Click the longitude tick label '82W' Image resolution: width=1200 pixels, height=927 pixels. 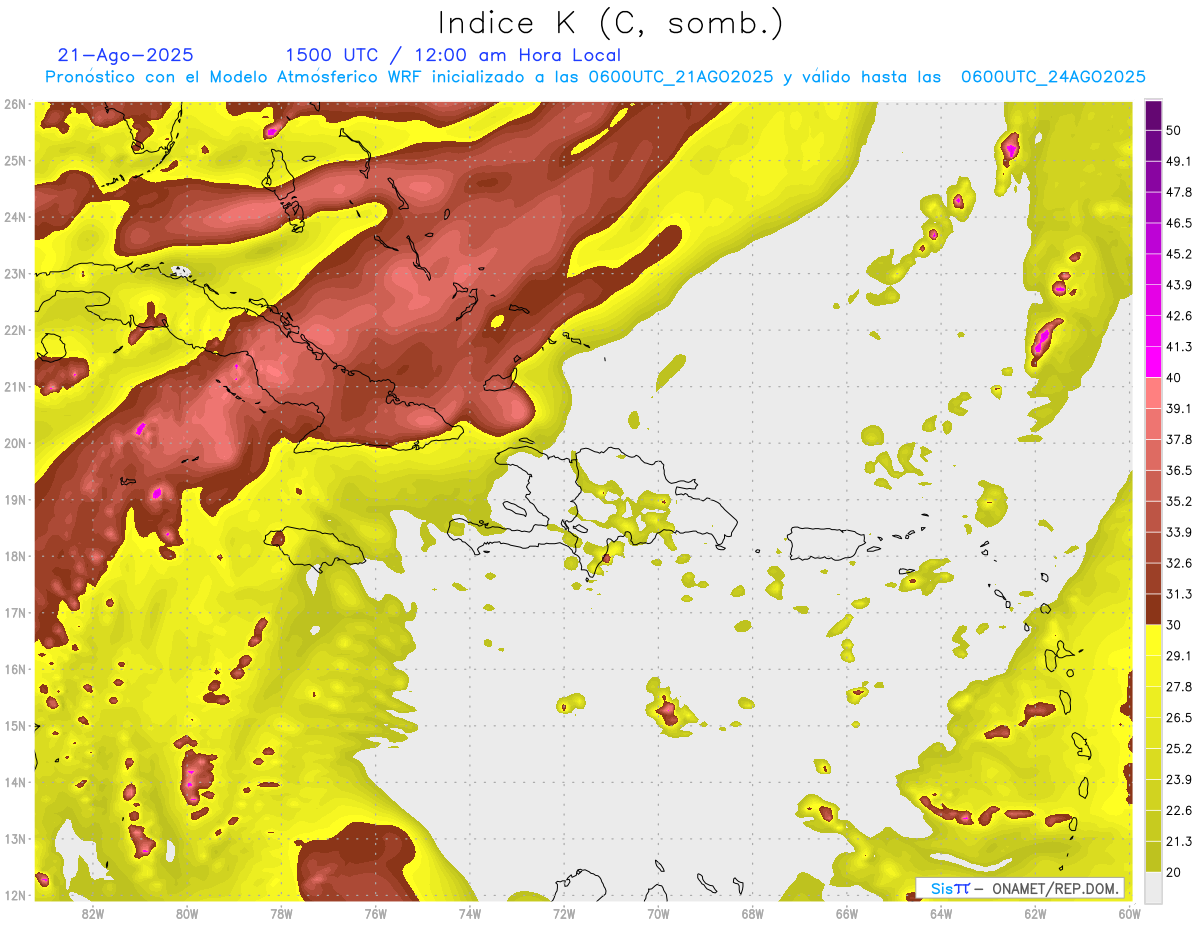point(93,914)
